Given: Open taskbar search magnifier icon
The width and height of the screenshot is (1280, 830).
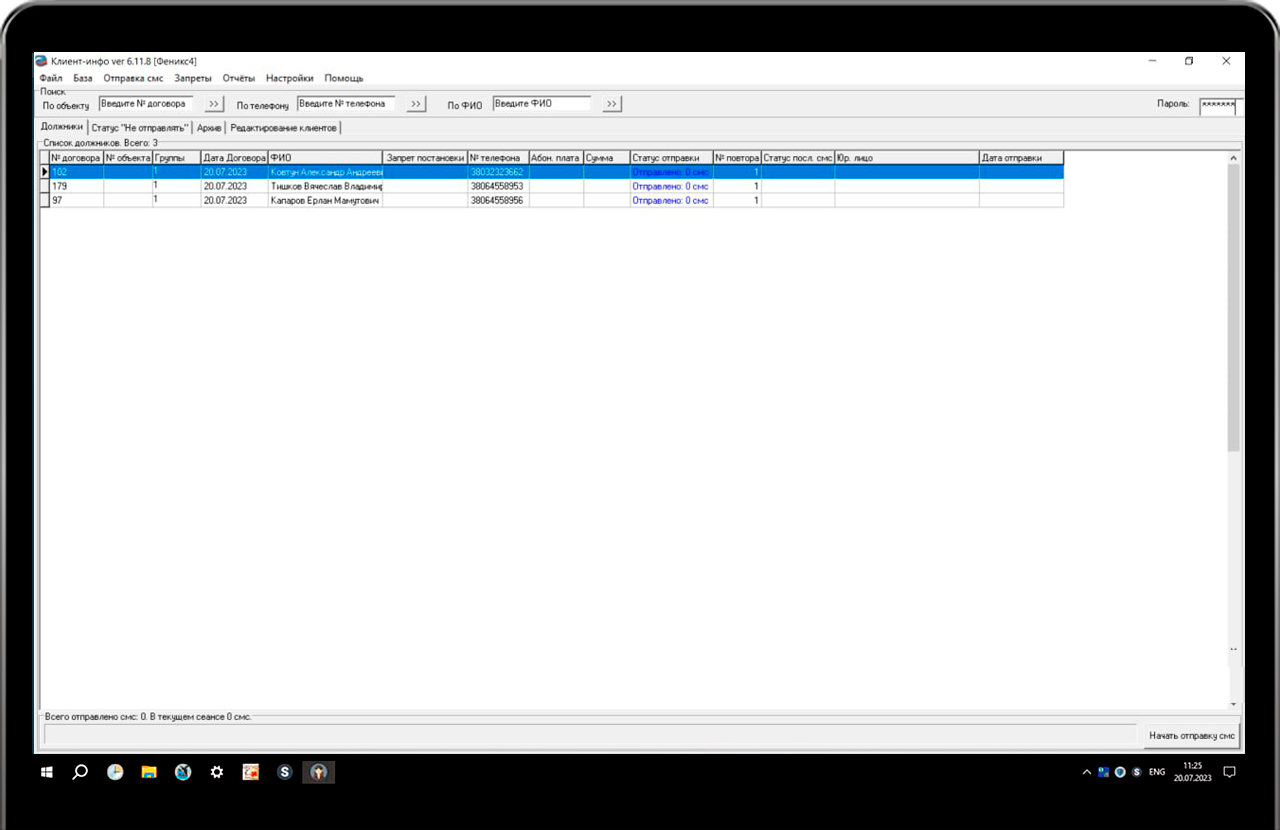Looking at the screenshot, I should click(81, 772).
